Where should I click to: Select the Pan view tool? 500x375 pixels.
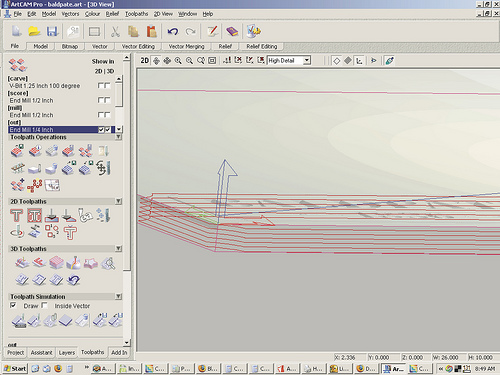[x=167, y=61]
